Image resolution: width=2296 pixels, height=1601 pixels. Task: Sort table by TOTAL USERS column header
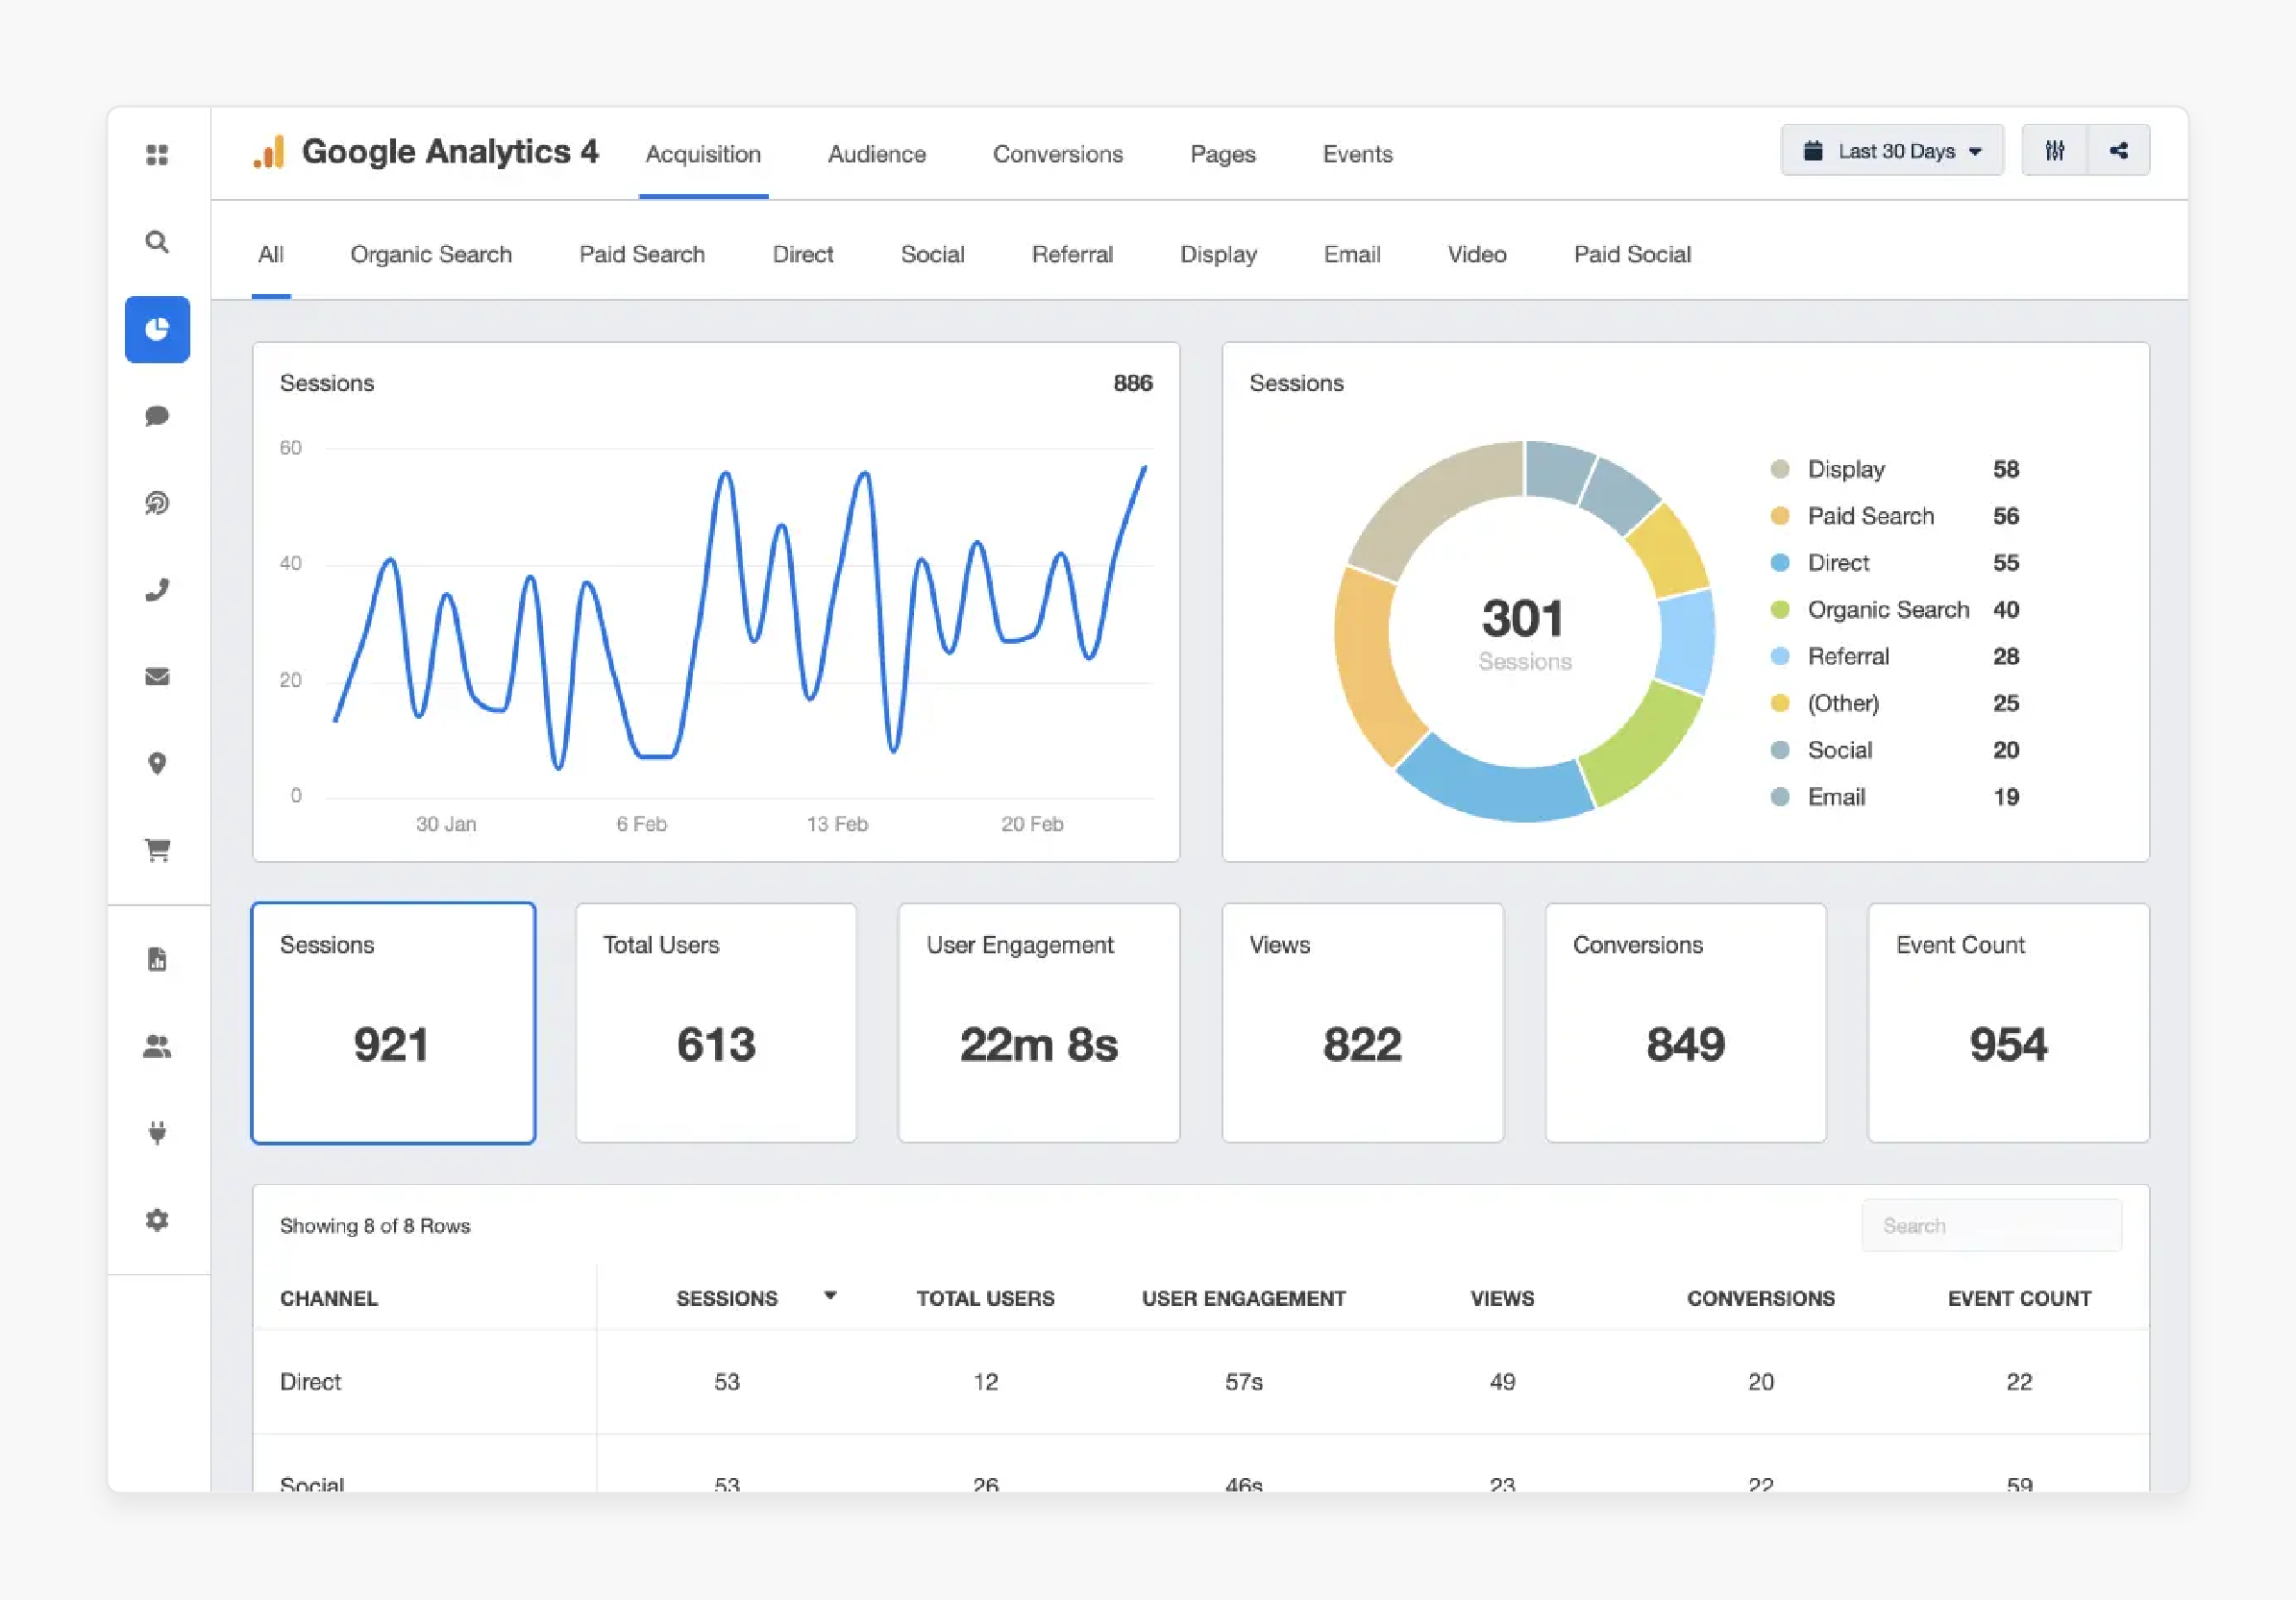click(x=985, y=1298)
